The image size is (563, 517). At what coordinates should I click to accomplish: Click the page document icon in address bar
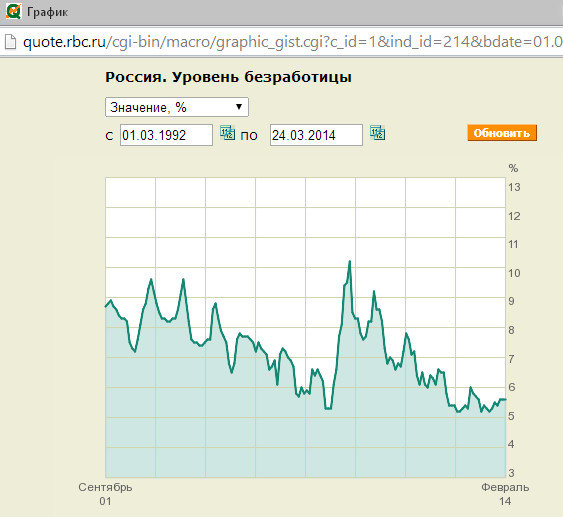click(10, 42)
